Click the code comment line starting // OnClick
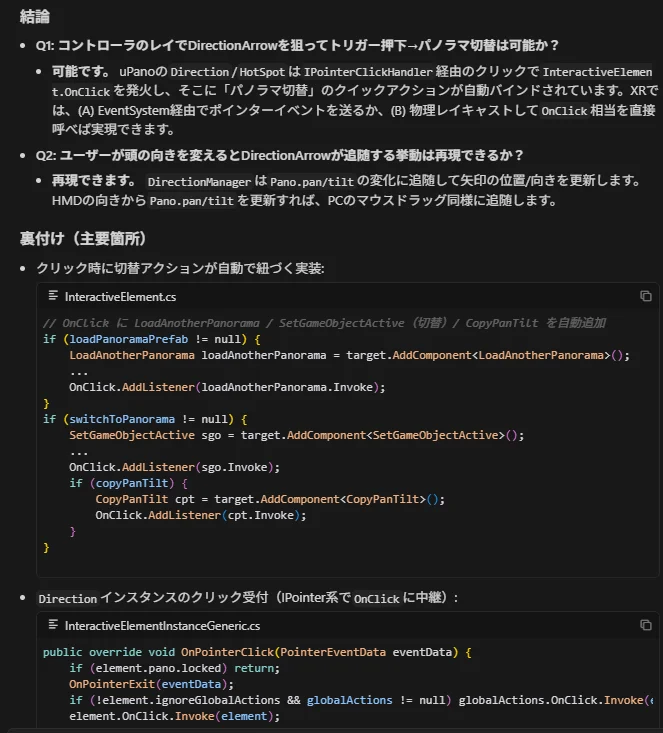 pyautogui.click(x=324, y=323)
